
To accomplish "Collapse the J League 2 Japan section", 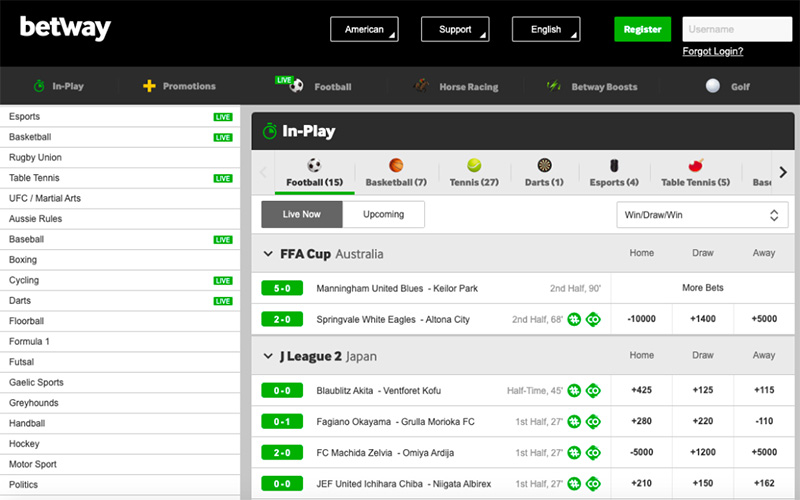I will pyautogui.click(x=268, y=356).
